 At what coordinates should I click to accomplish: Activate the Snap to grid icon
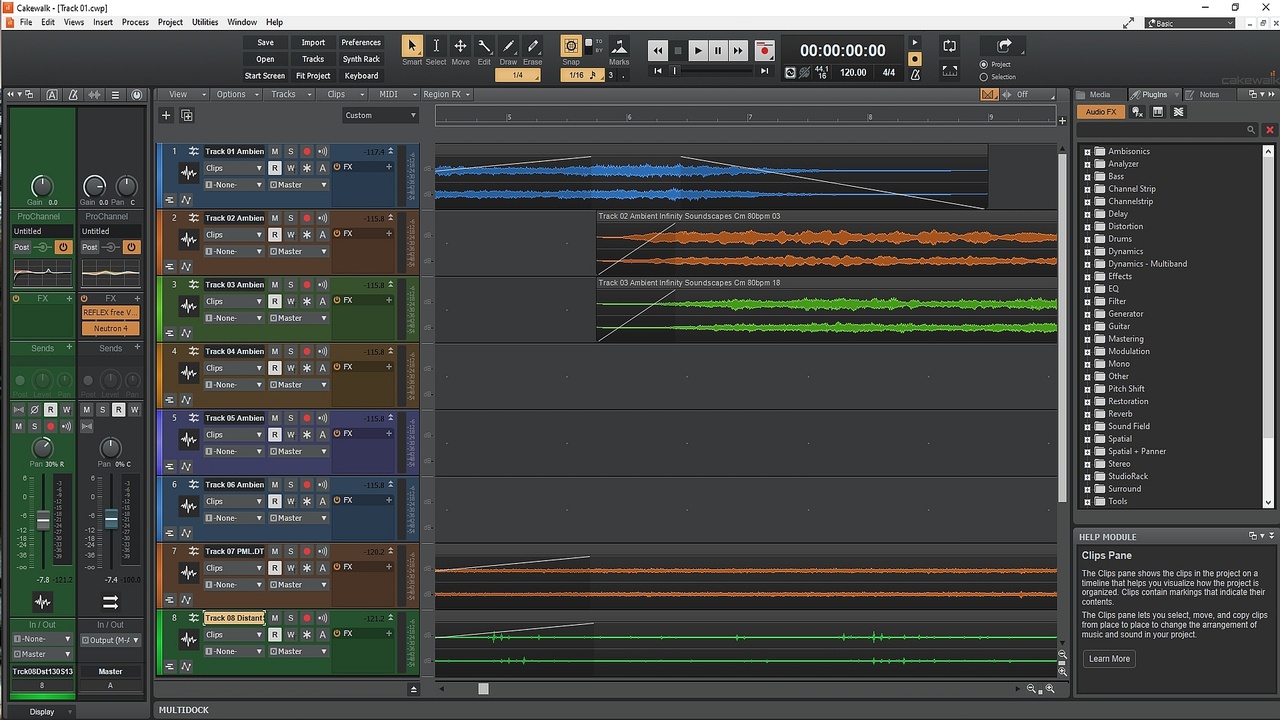(570, 46)
